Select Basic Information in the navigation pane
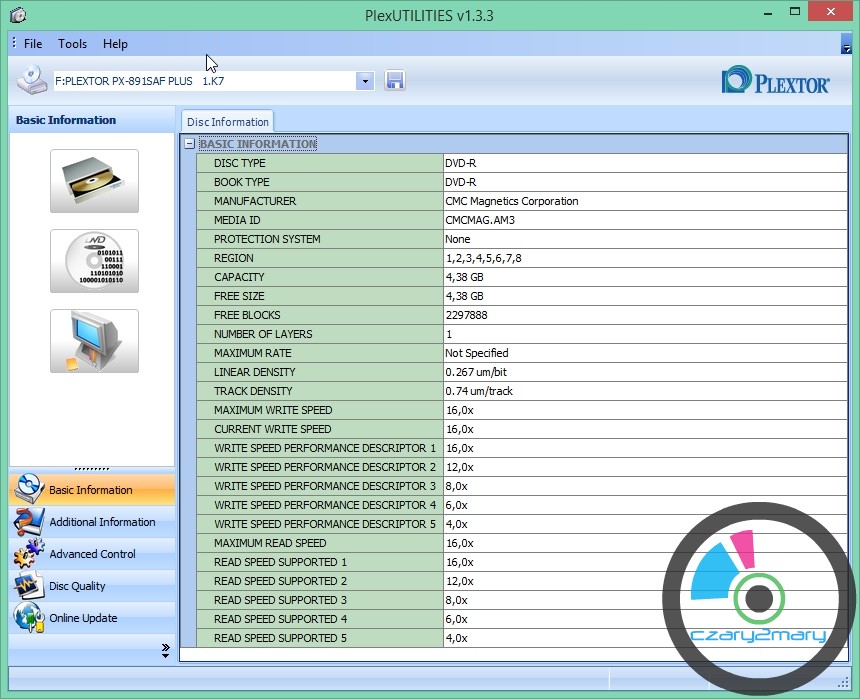This screenshot has height=699, width=860. [90, 490]
